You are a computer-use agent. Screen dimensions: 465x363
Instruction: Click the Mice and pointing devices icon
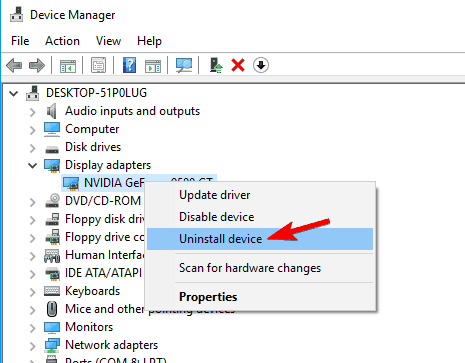(52, 309)
